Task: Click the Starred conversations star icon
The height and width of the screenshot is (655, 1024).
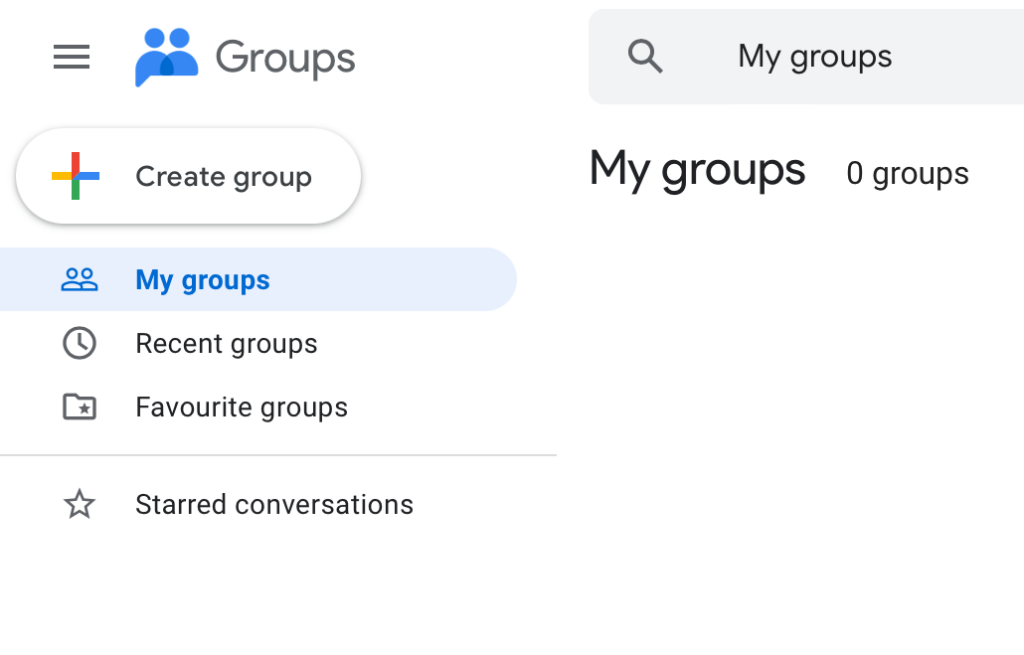Action: point(78,504)
